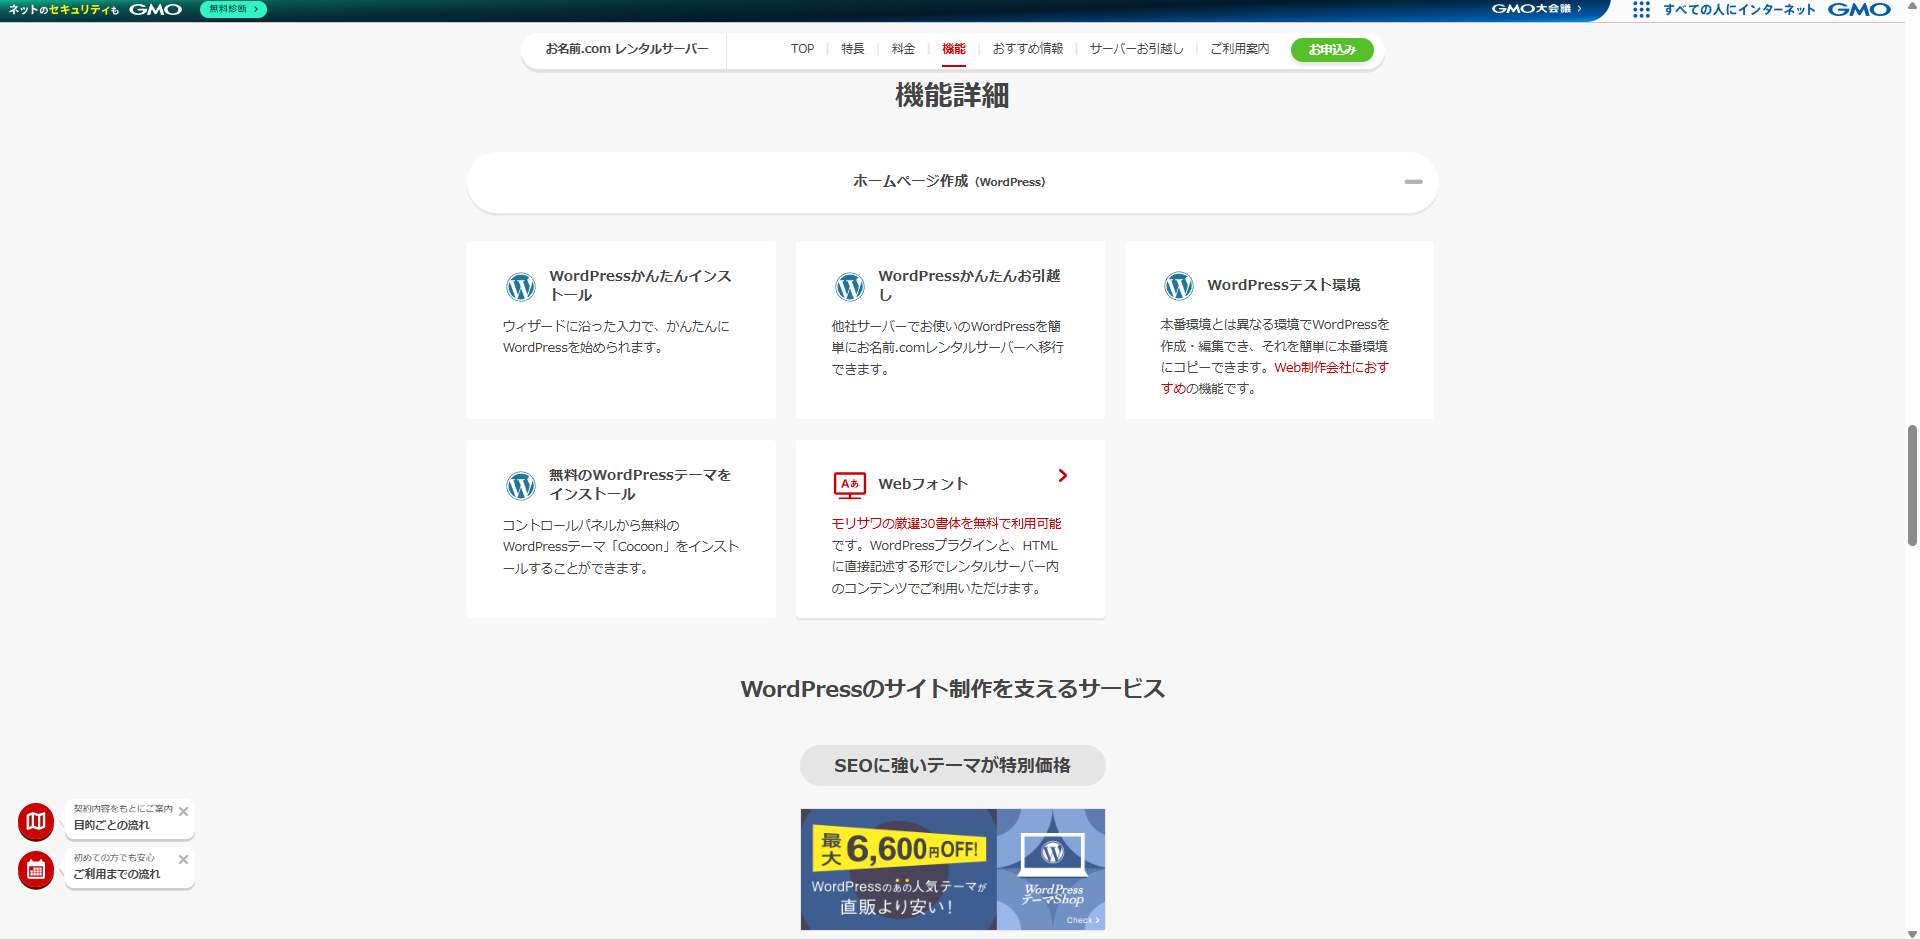This screenshot has width=1920, height=939.
Task: Collapse the ホームページ作成 (WordPress) section
Action: (1413, 182)
